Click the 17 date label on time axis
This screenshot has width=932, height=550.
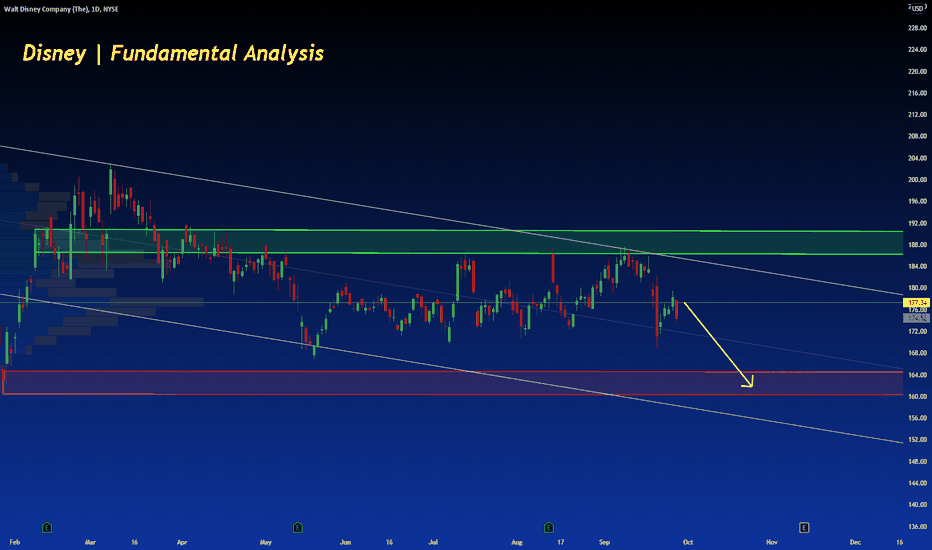pos(561,542)
